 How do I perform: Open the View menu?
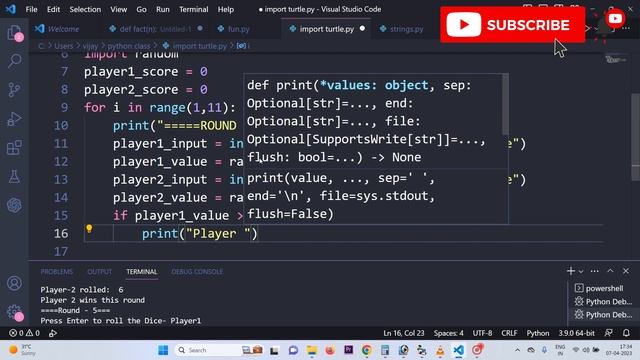pos(118,9)
